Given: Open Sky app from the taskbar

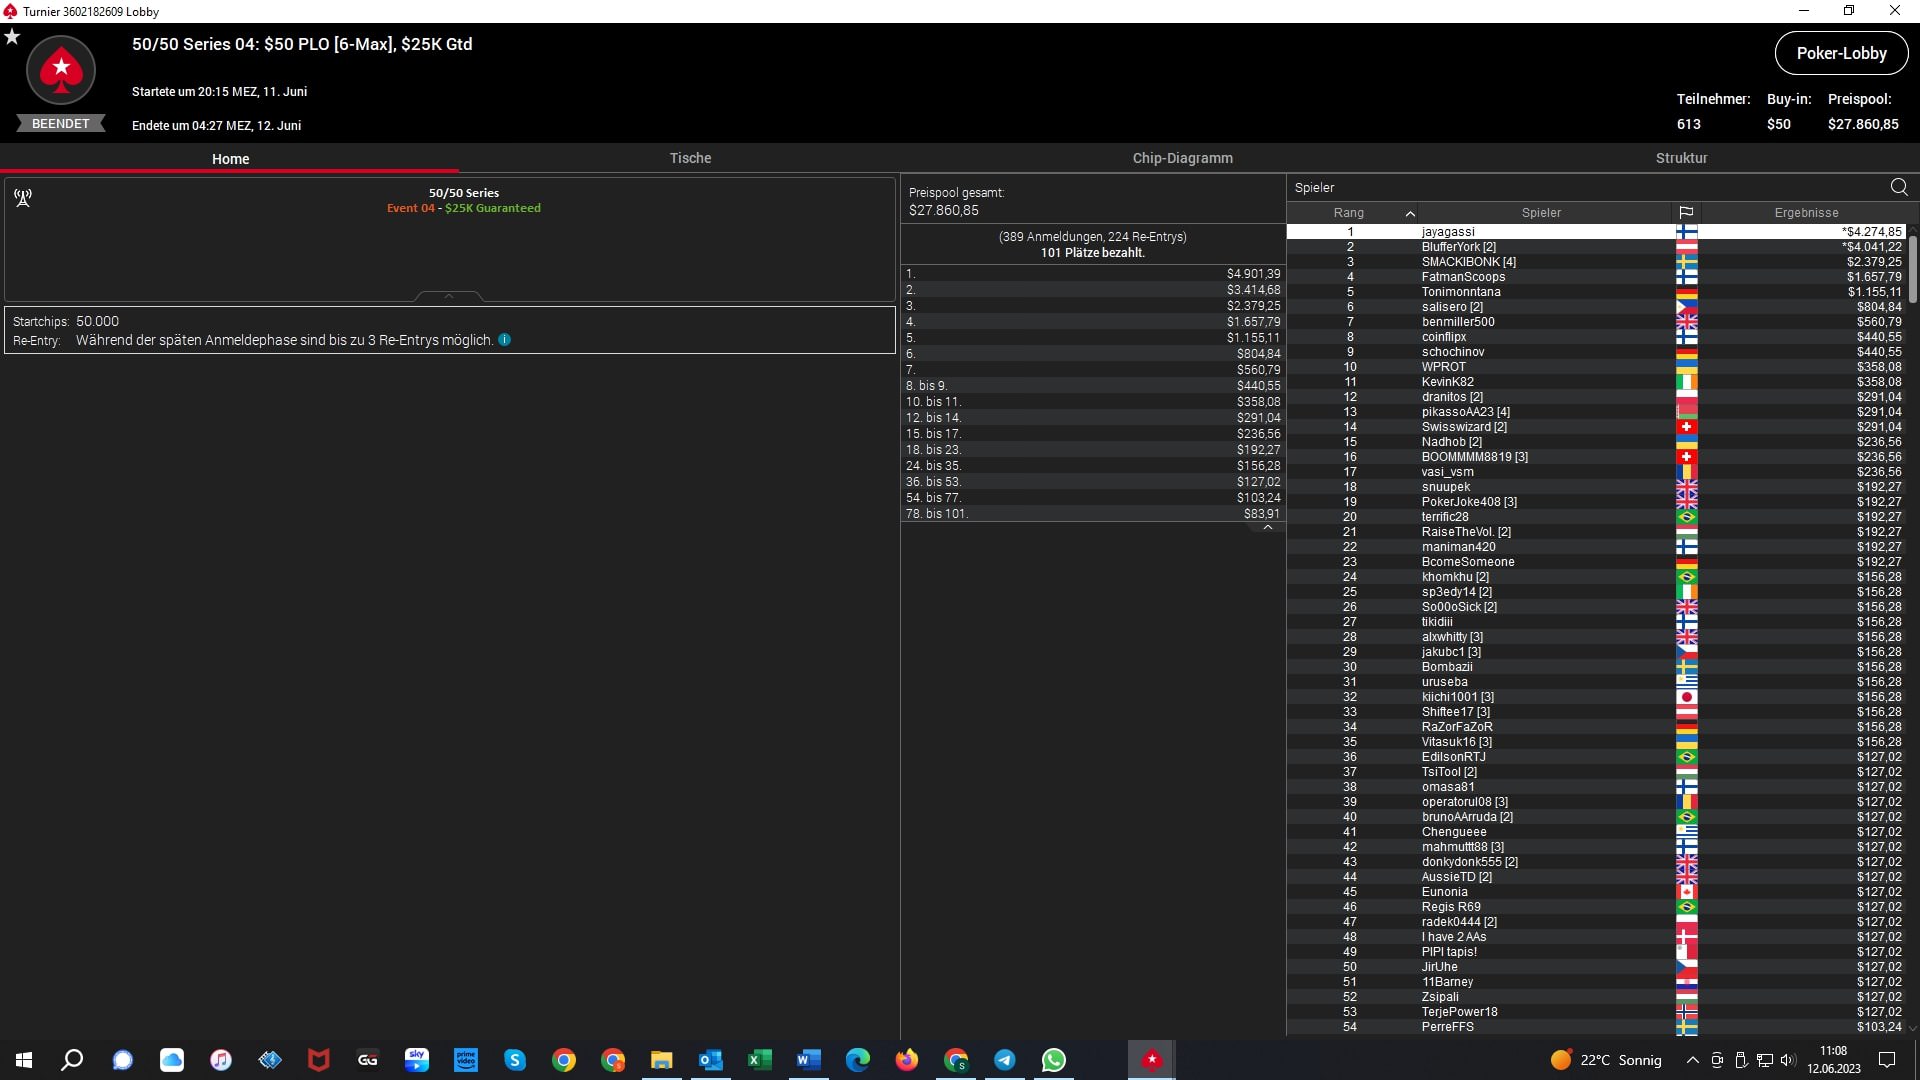Looking at the screenshot, I should click(417, 1060).
